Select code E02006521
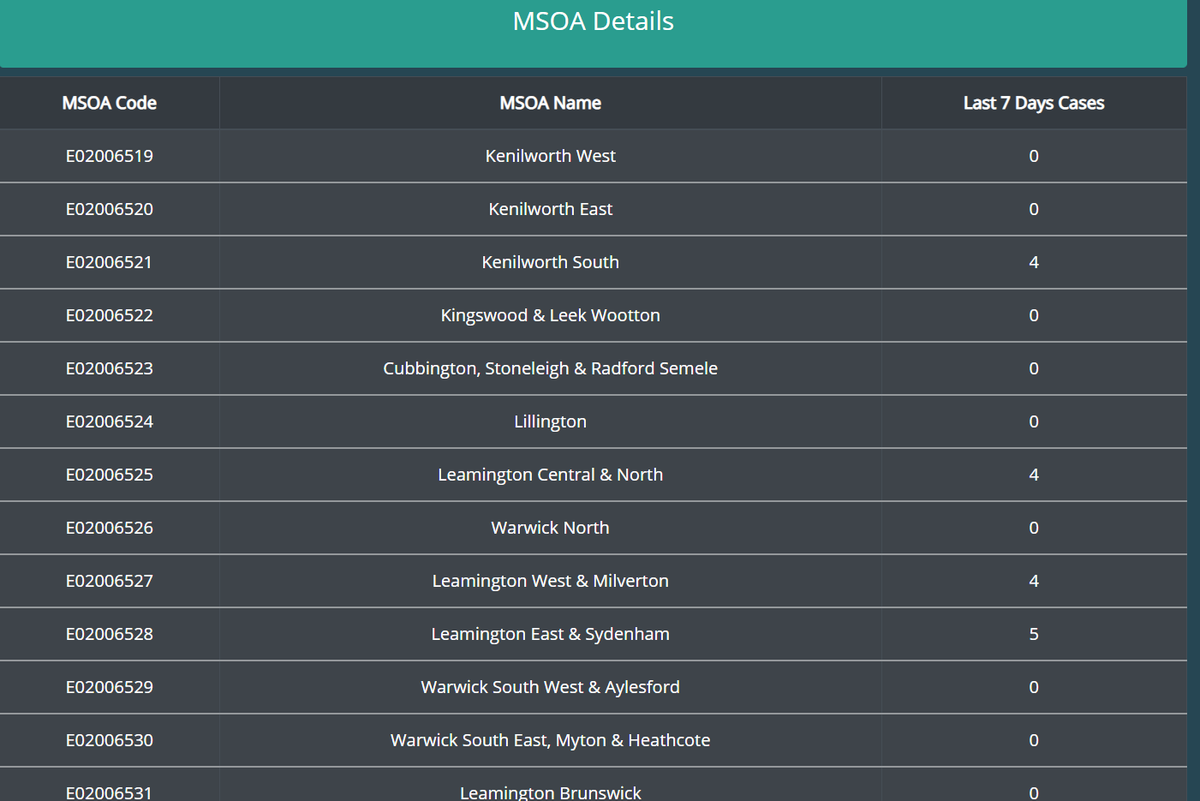Screen dimensions: 1200x801 (x=109, y=262)
